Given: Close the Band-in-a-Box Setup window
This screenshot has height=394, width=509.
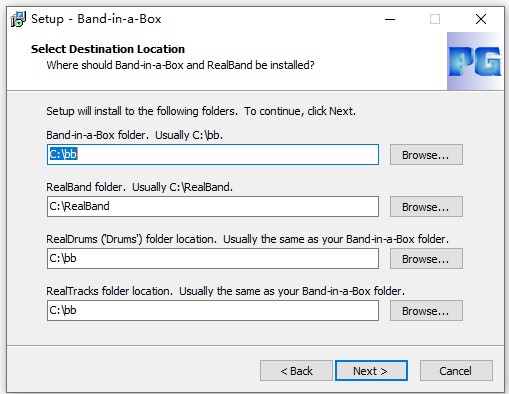Looking at the screenshot, I should click(481, 19).
